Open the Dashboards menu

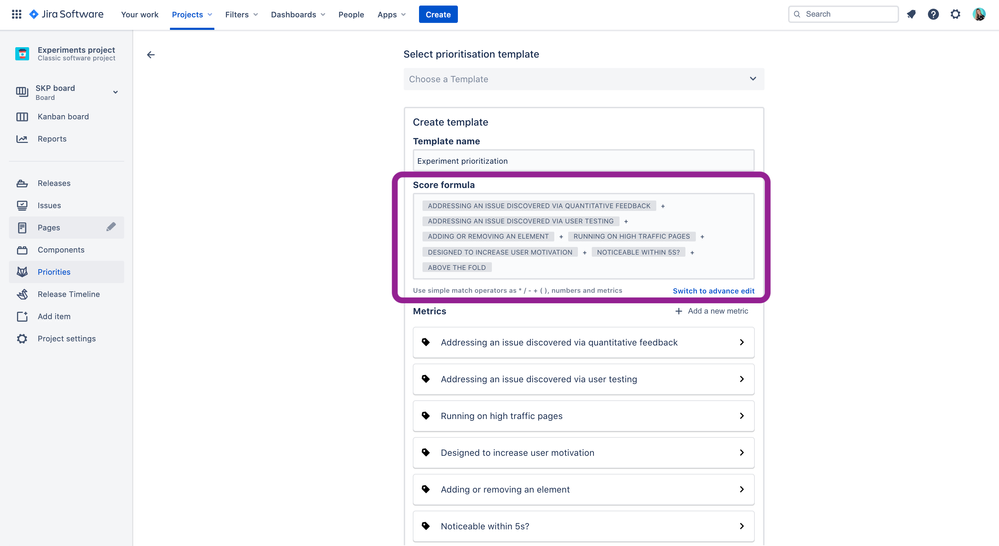[298, 15]
